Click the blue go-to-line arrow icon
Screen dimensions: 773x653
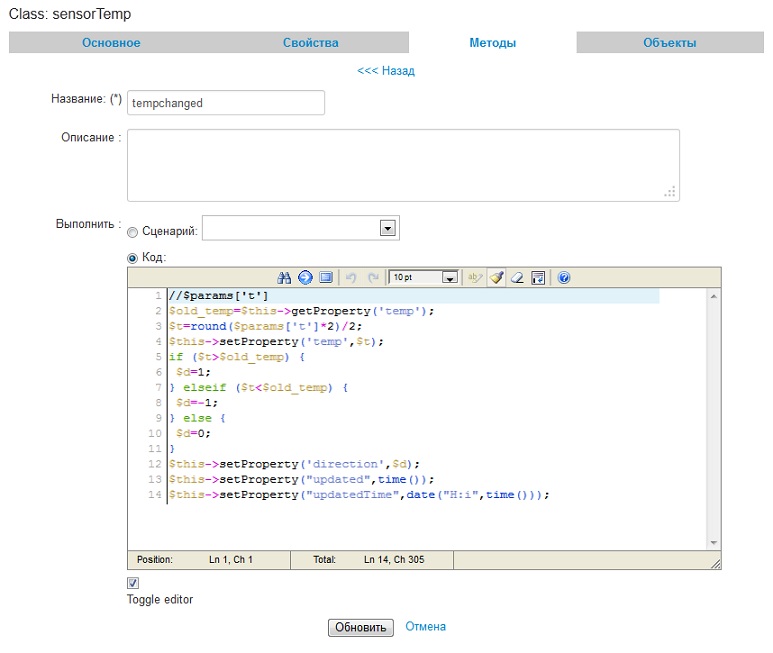pyautogui.click(x=305, y=277)
